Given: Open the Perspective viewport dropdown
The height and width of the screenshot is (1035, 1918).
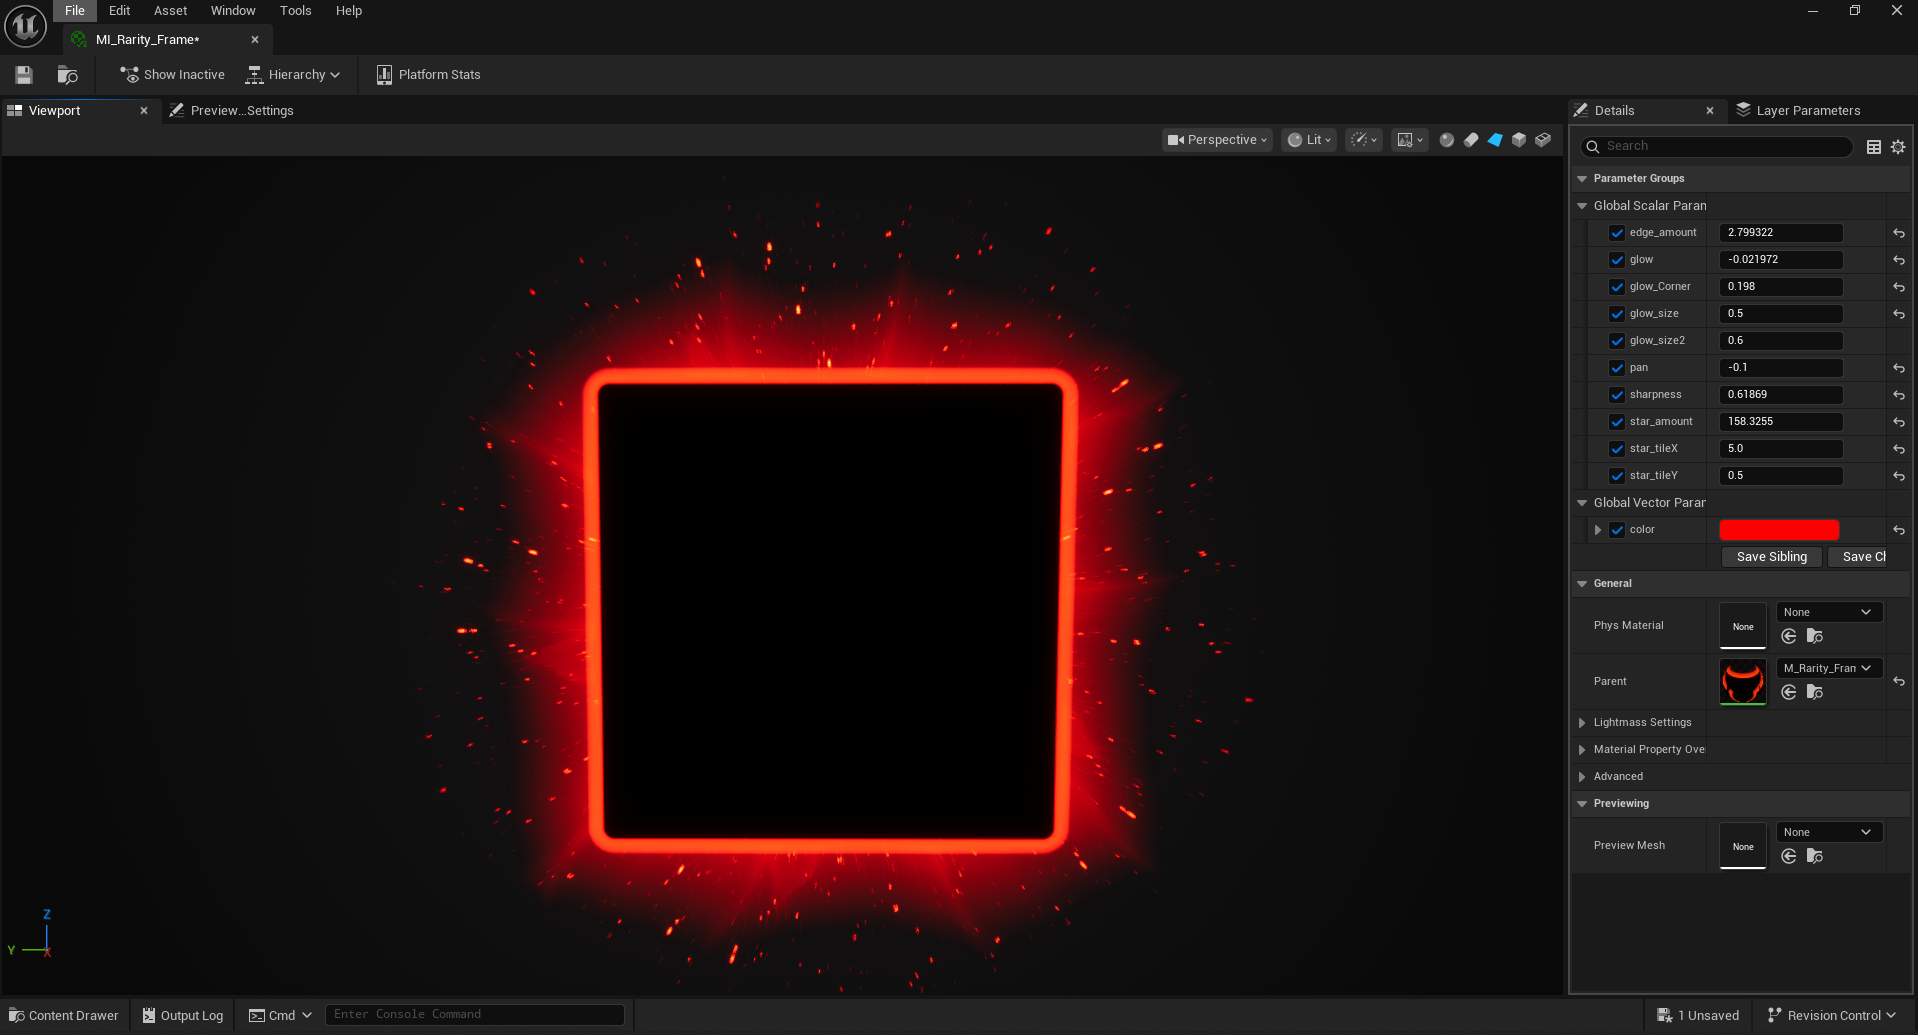Looking at the screenshot, I should 1217,140.
